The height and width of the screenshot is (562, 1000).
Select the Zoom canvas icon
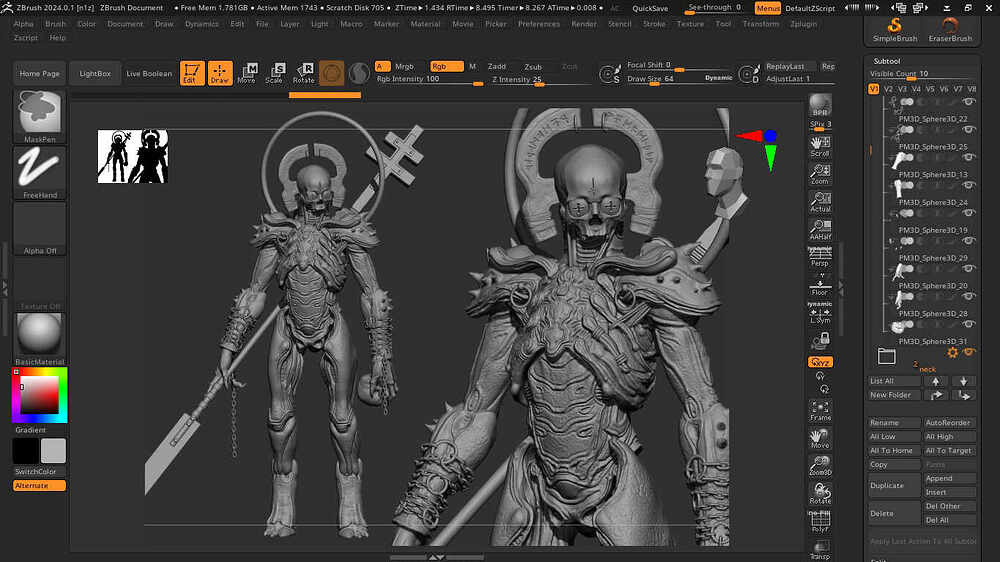pyautogui.click(x=820, y=174)
